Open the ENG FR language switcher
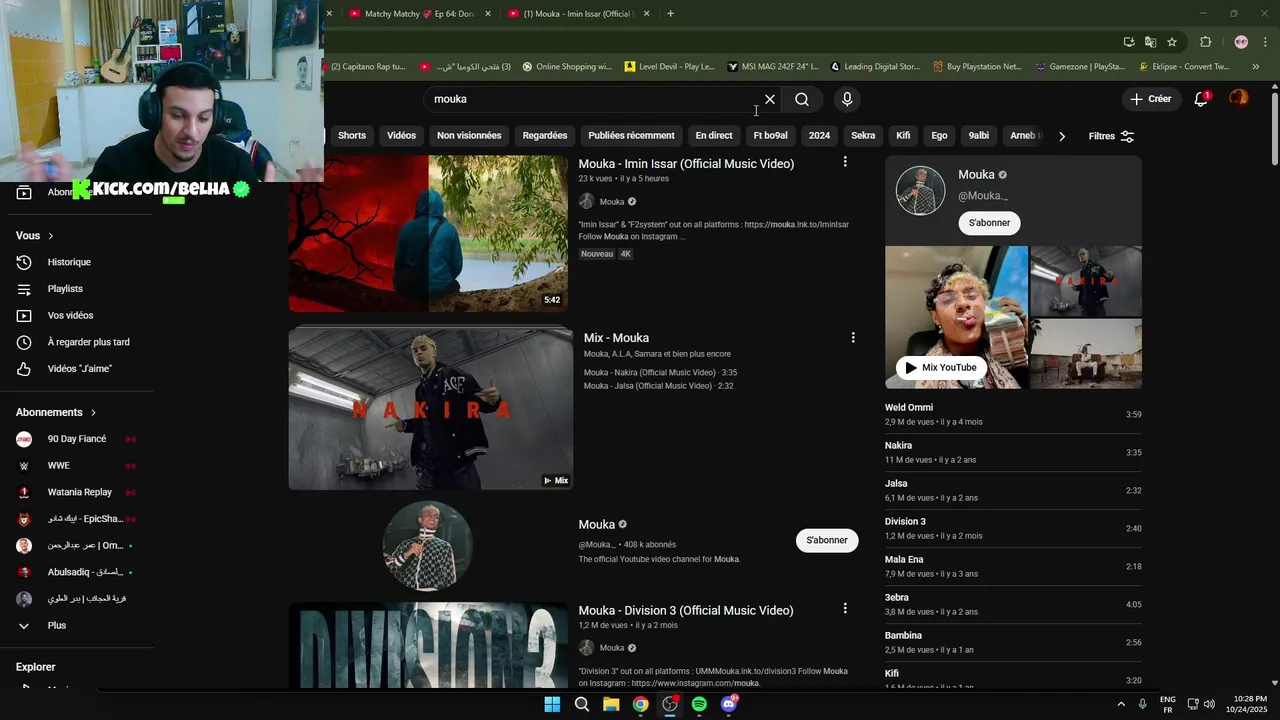 (1167, 704)
